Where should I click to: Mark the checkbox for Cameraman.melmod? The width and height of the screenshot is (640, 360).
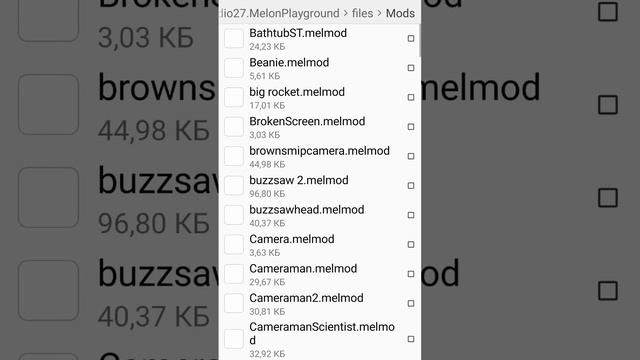[x=411, y=274]
